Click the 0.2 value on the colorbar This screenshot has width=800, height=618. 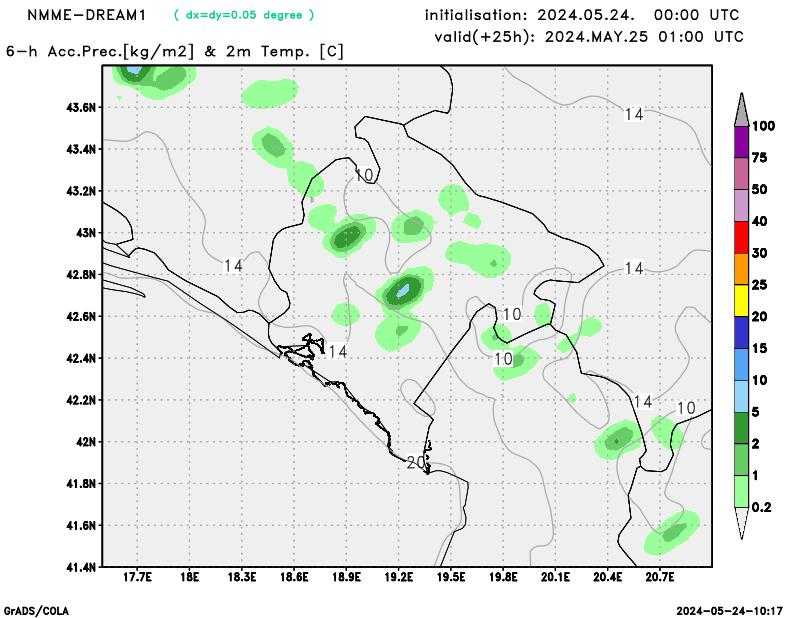tap(761, 507)
